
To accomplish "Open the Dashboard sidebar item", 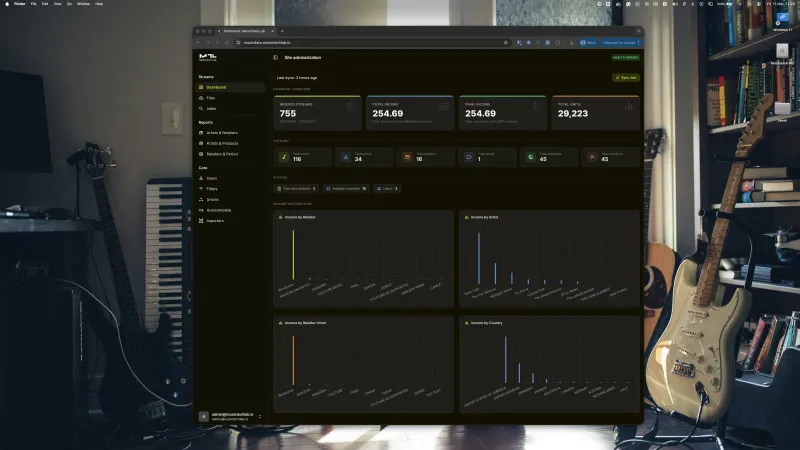I will [x=231, y=87].
